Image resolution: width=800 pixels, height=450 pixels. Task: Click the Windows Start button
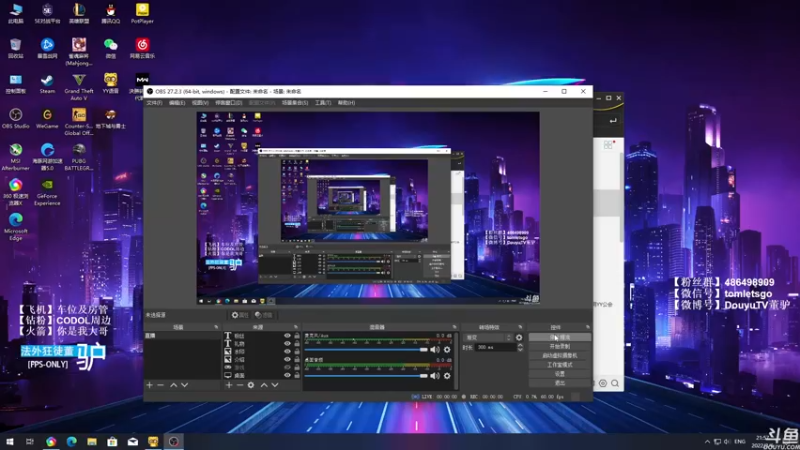[10, 441]
